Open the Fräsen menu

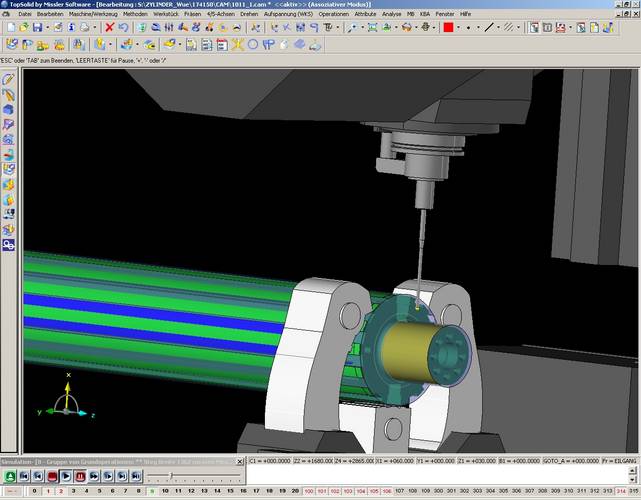click(193, 14)
